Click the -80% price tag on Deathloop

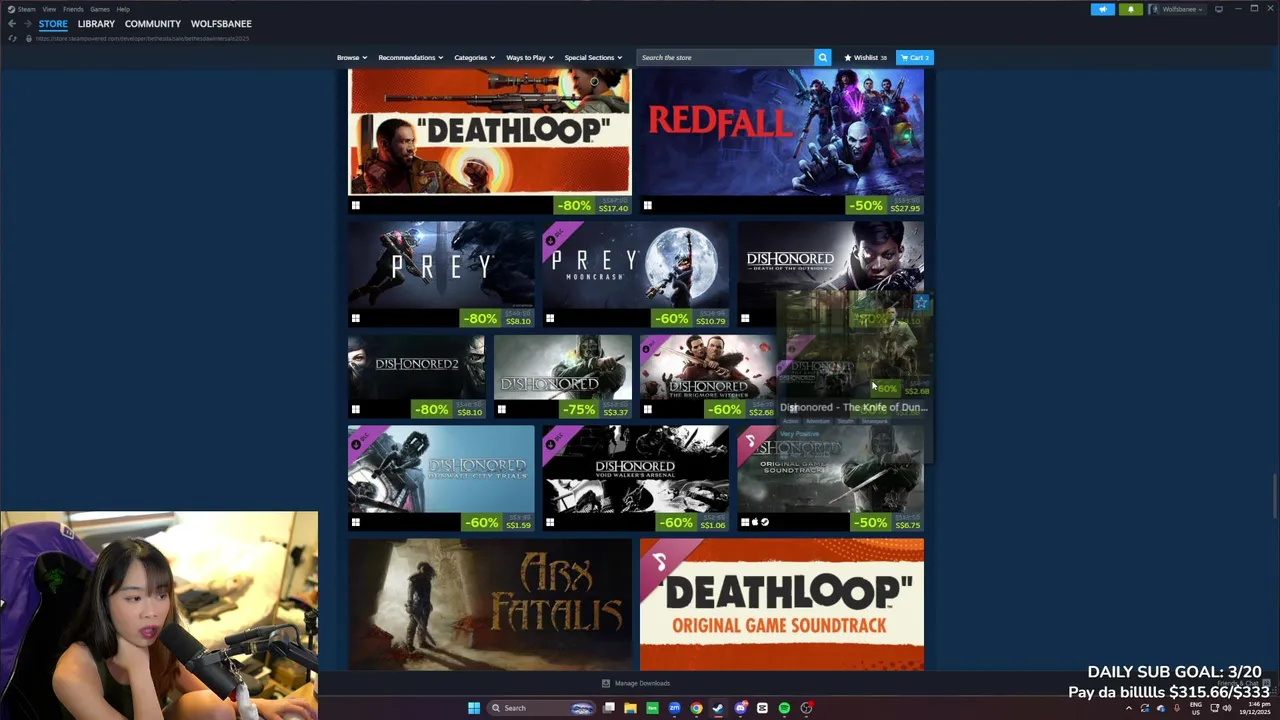pos(592,205)
